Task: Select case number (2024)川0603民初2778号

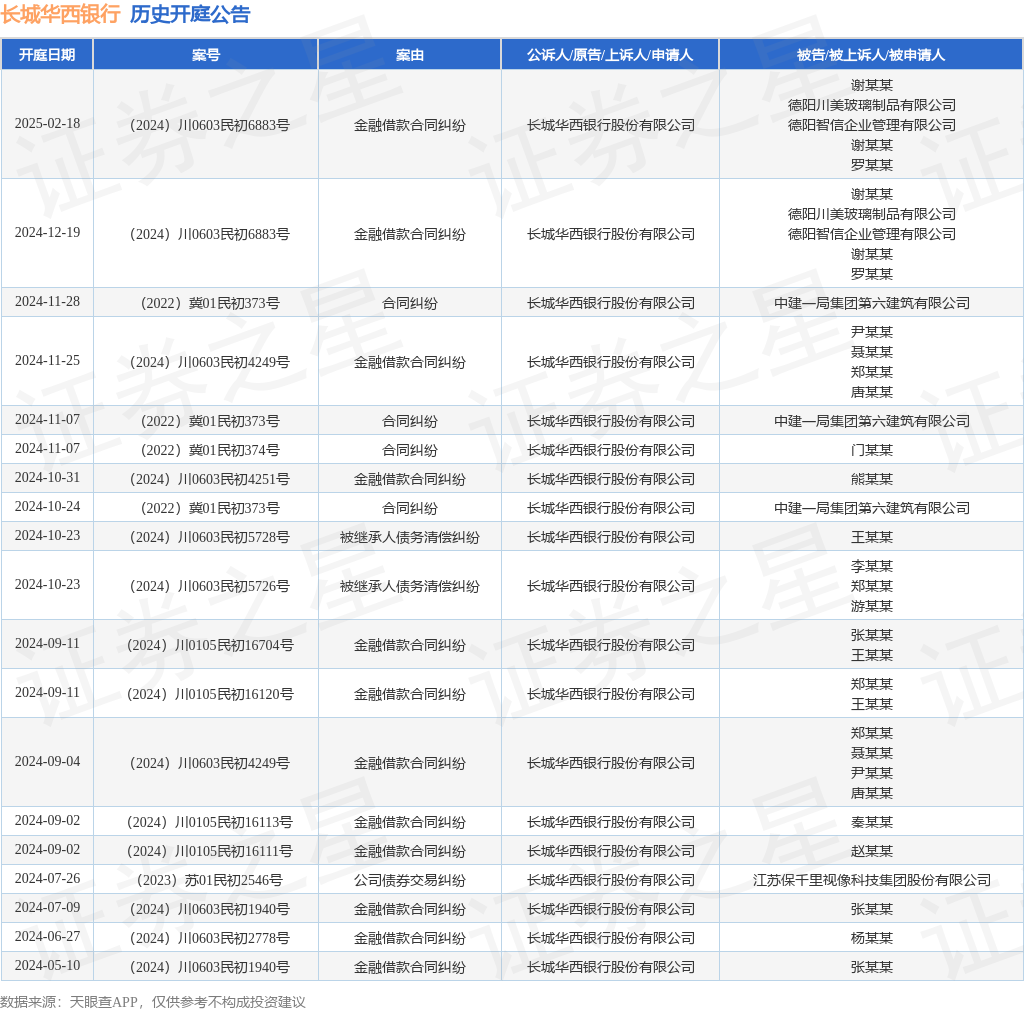Action: pos(210,938)
